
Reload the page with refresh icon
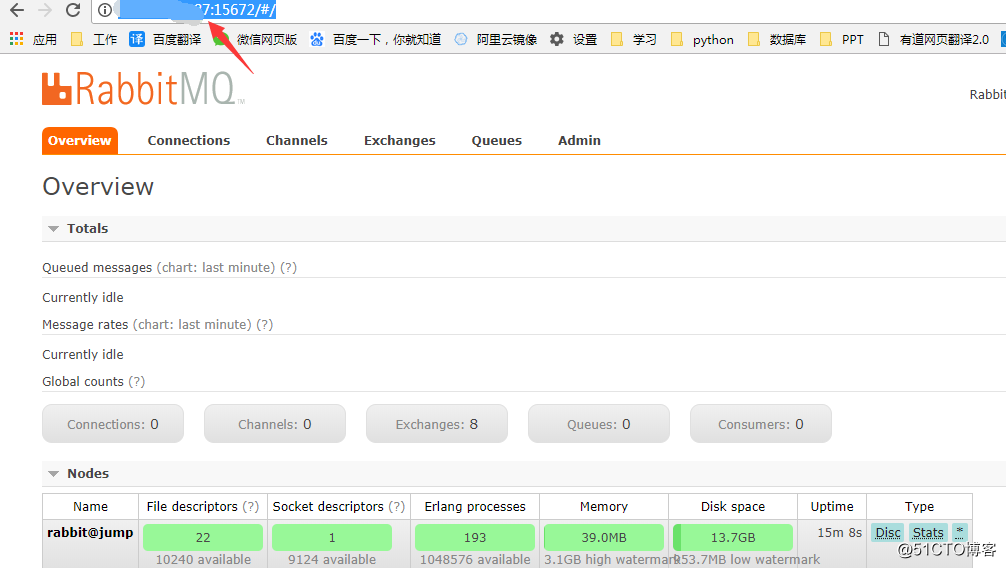[x=73, y=10]
